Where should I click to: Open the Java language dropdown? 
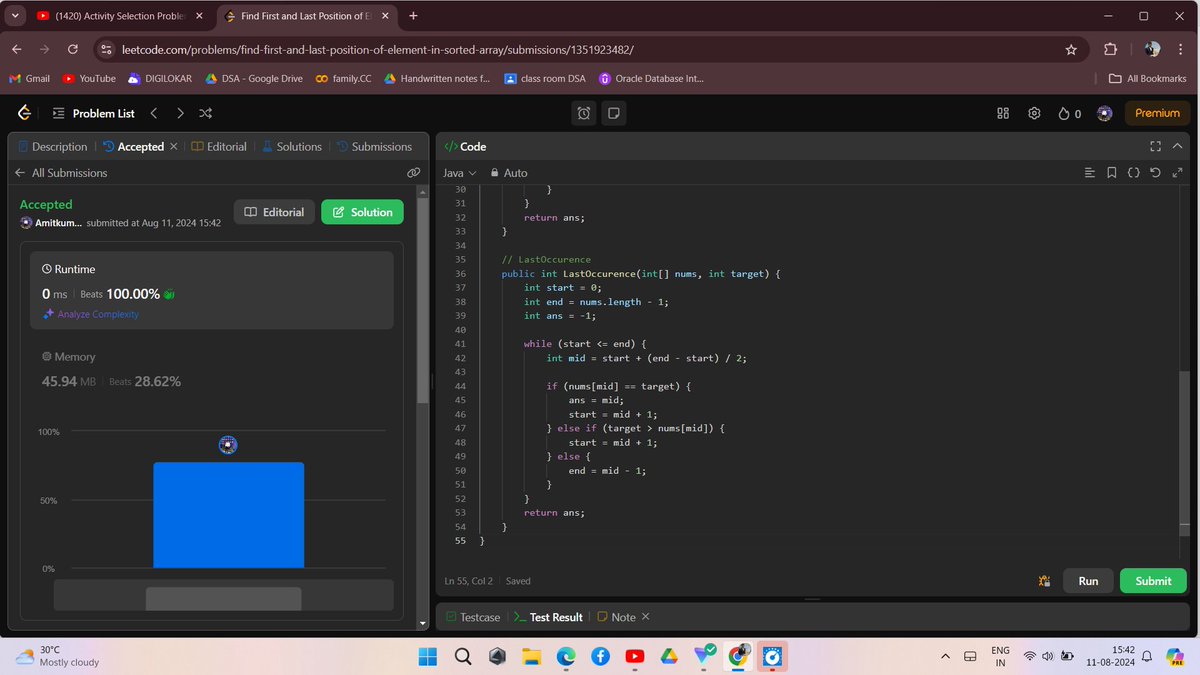click(459, 173)
